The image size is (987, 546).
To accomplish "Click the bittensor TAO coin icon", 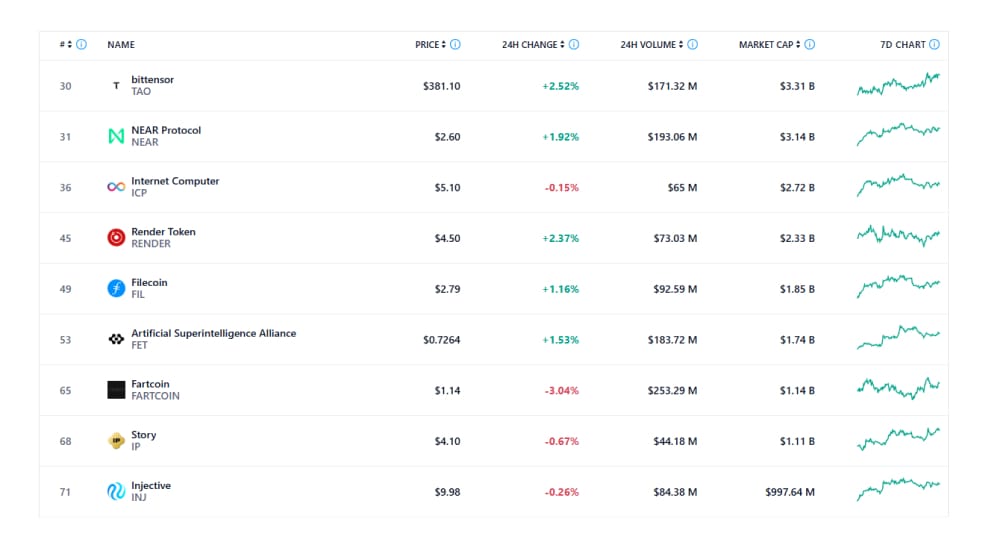I will (x=116, y=86).
